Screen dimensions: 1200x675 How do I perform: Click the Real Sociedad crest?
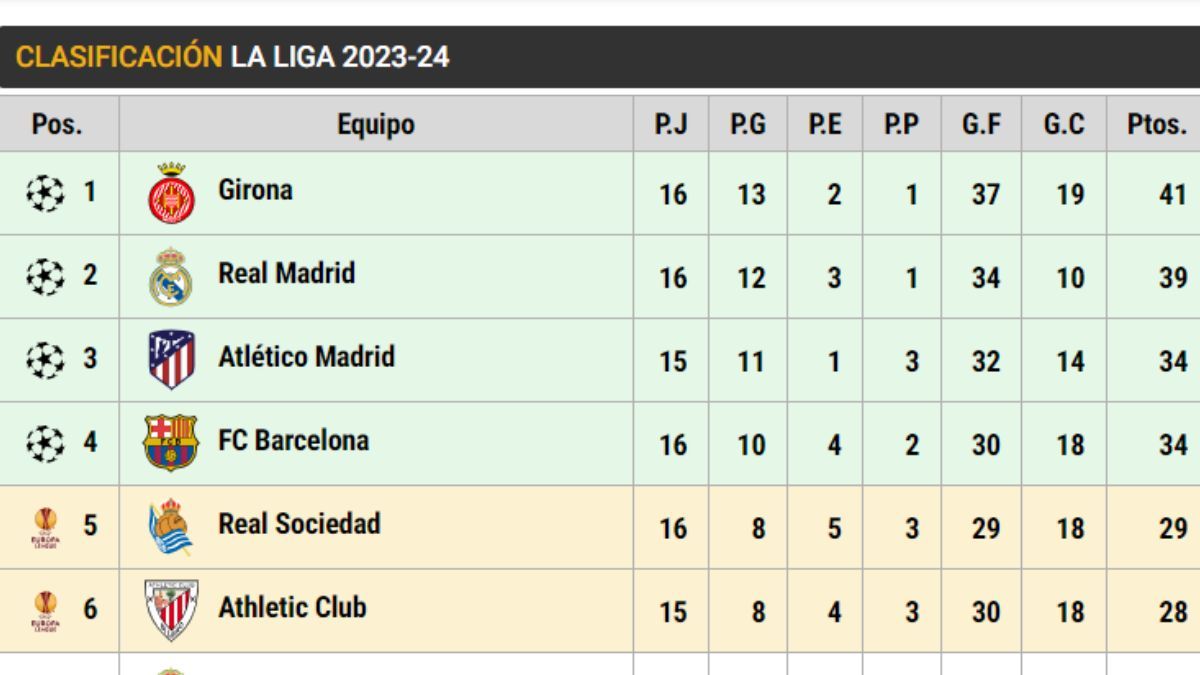click(171, 527)
